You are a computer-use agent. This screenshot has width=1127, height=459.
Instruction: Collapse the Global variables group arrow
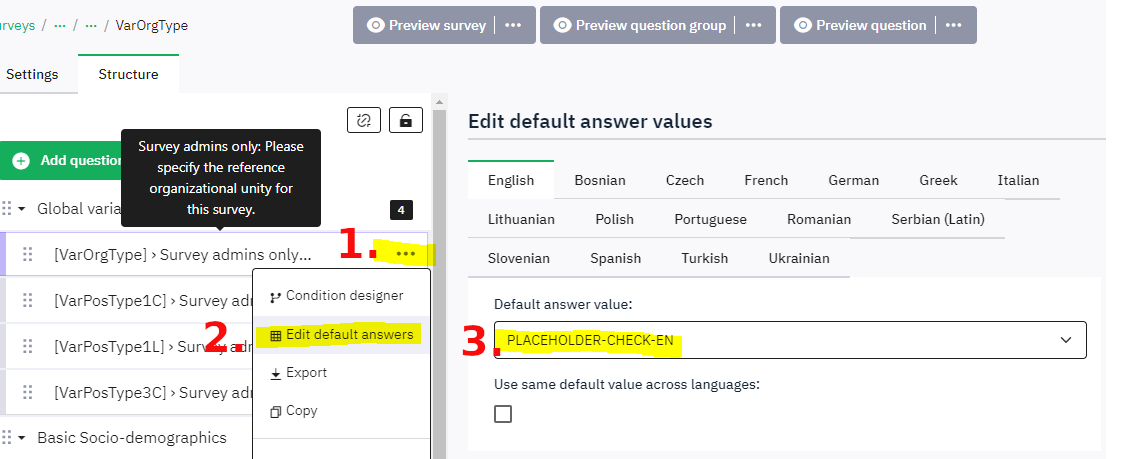click(21, 209)
